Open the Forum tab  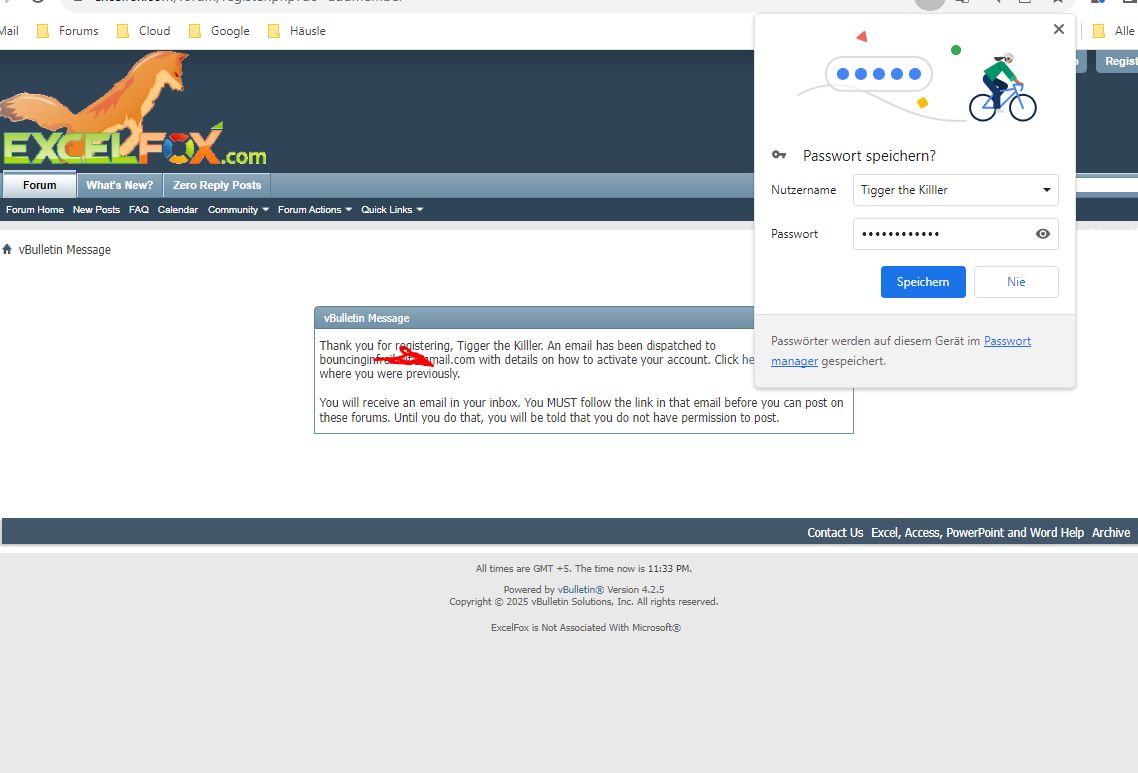click(39, 185)
